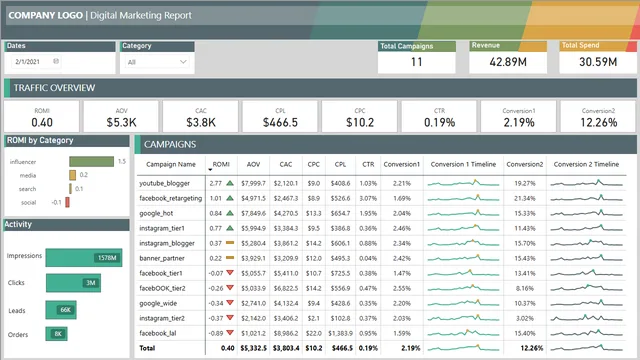The height and width of the screenshot is (360, 640).
Task: Click Conversion 2 Timeline column header
Action: [x=586, y=164]
